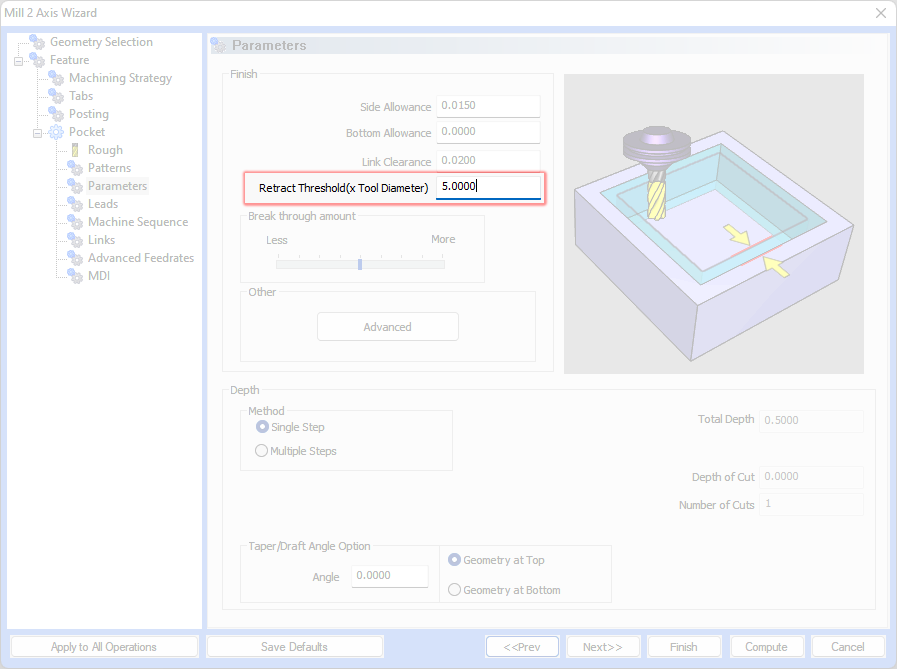Click the Save Defaults button
The image size is (897, 669).
(294, 647)
